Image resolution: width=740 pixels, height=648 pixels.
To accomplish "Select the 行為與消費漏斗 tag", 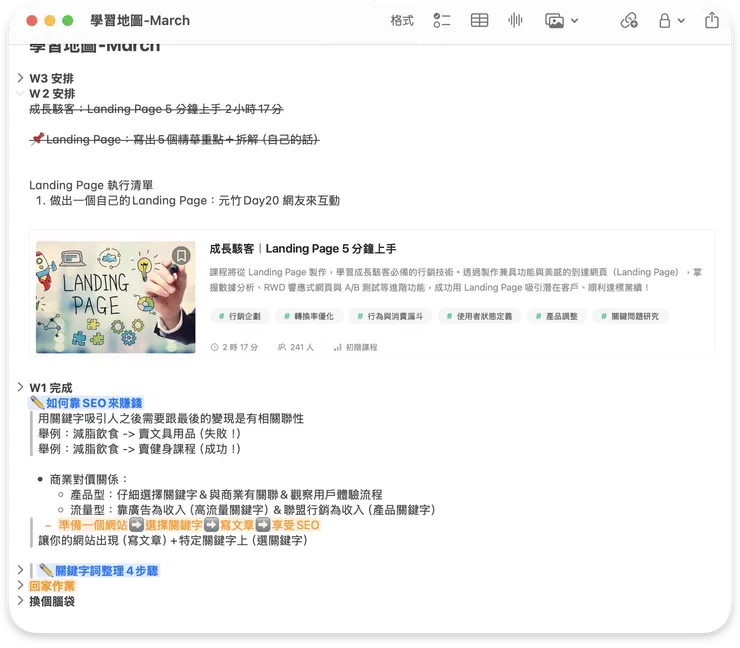I will pyautogui.click(x=390, y=316).
